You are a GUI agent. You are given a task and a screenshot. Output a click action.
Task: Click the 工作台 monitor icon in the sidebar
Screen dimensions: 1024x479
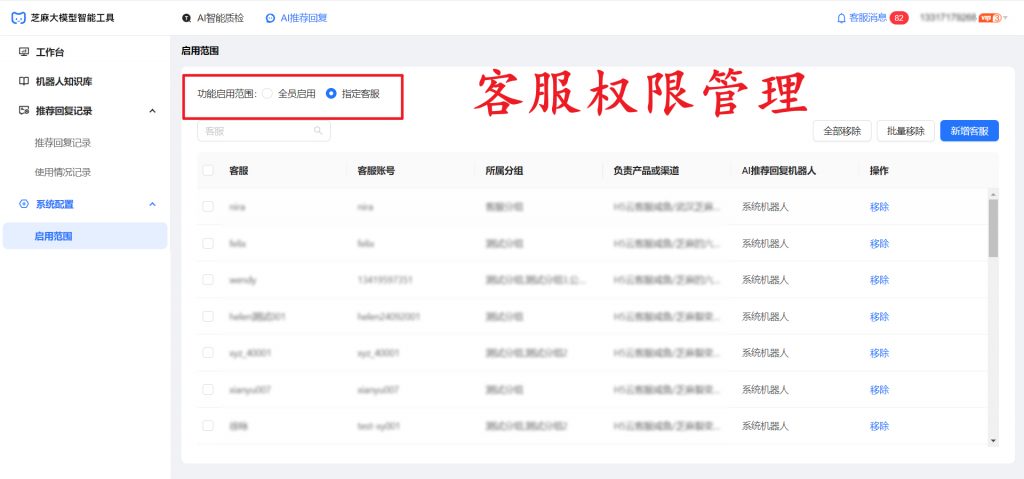[24, 52]
